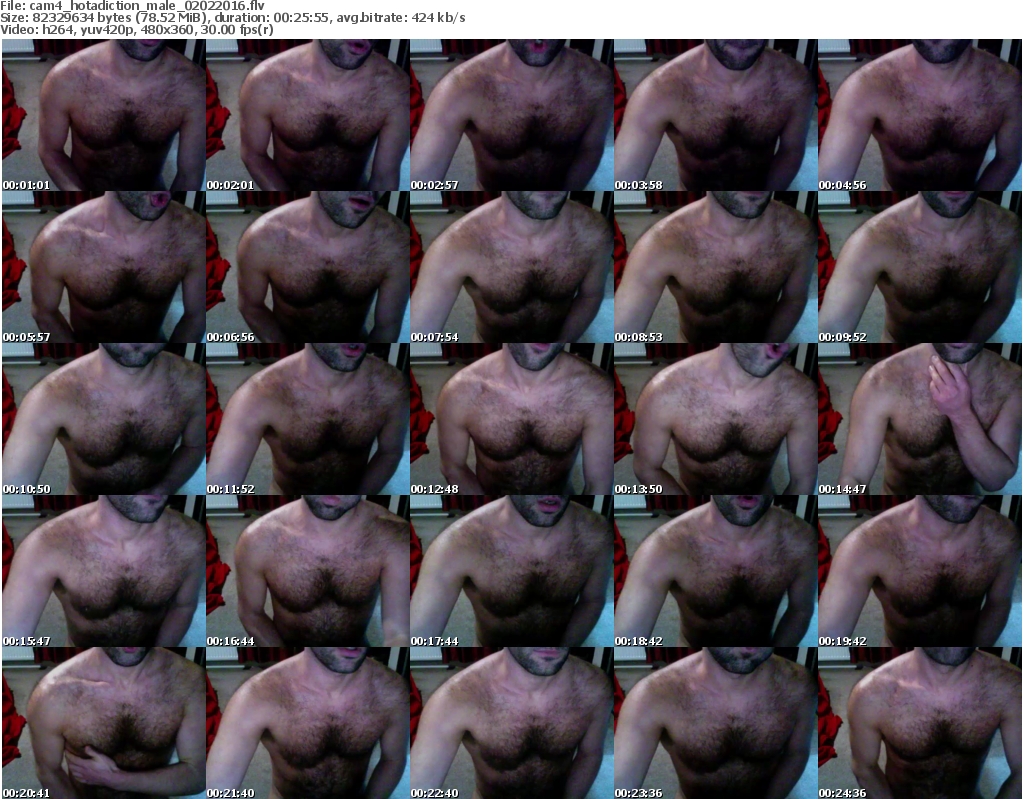Click the 'File: cam4_hotadiction_male_02022016.flv' header line

pyautogui.click(x=133, y=6)
